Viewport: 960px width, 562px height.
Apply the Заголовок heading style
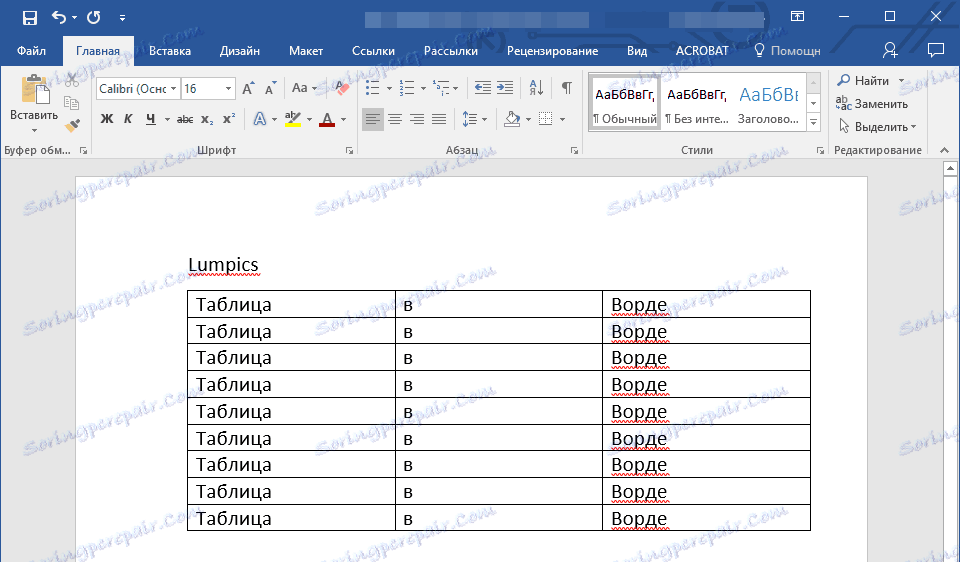(x=769, y=102)
